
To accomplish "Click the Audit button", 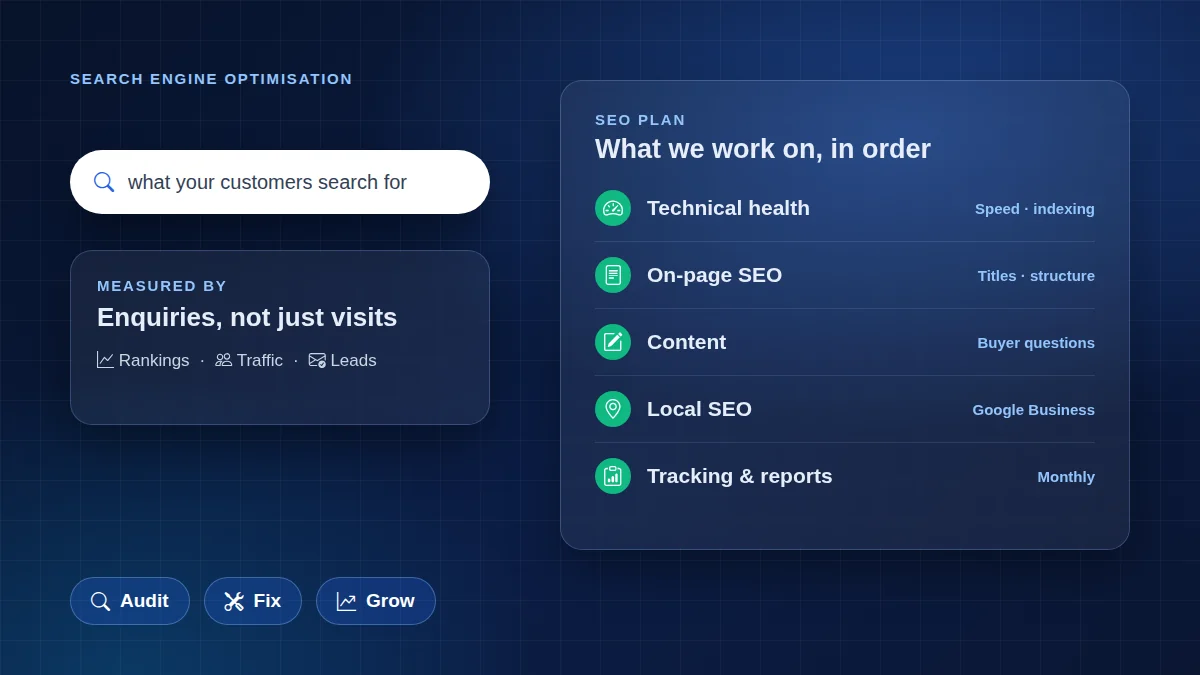I will [130, 601].
